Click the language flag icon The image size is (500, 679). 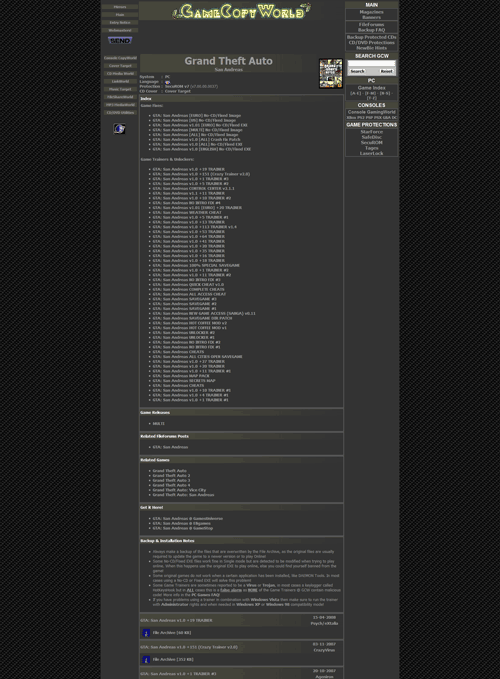point(168,82)
